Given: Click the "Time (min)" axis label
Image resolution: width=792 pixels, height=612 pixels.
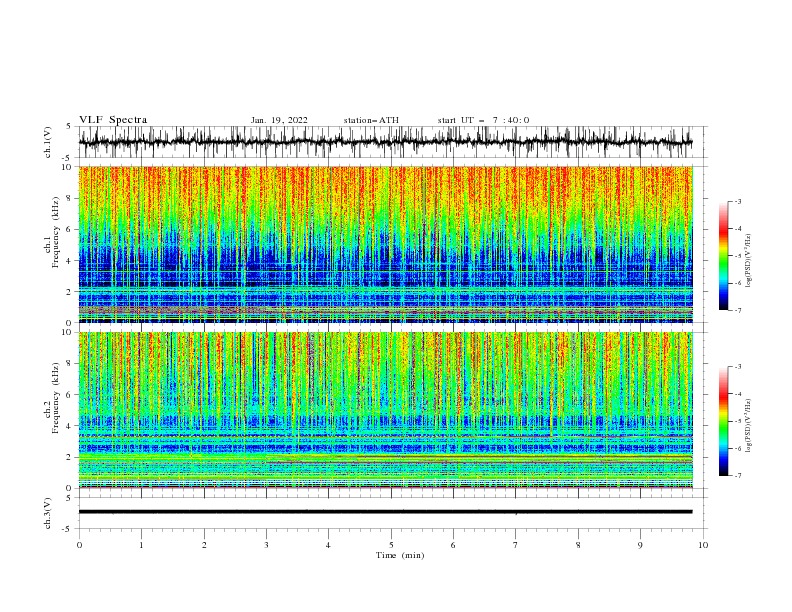Looking at the screenshot, I should tap(400, 555).
